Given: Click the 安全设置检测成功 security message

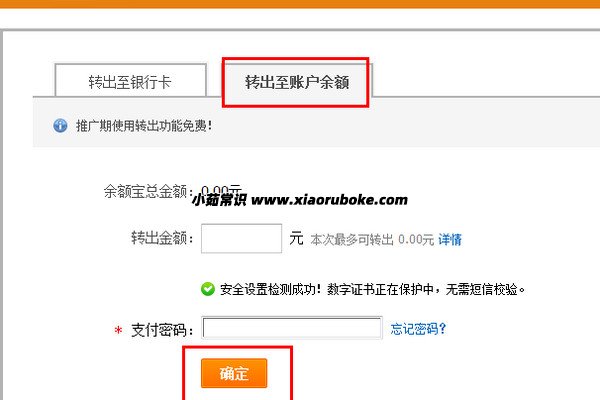Looking at the screenshot, I should [x=372, y=289].
